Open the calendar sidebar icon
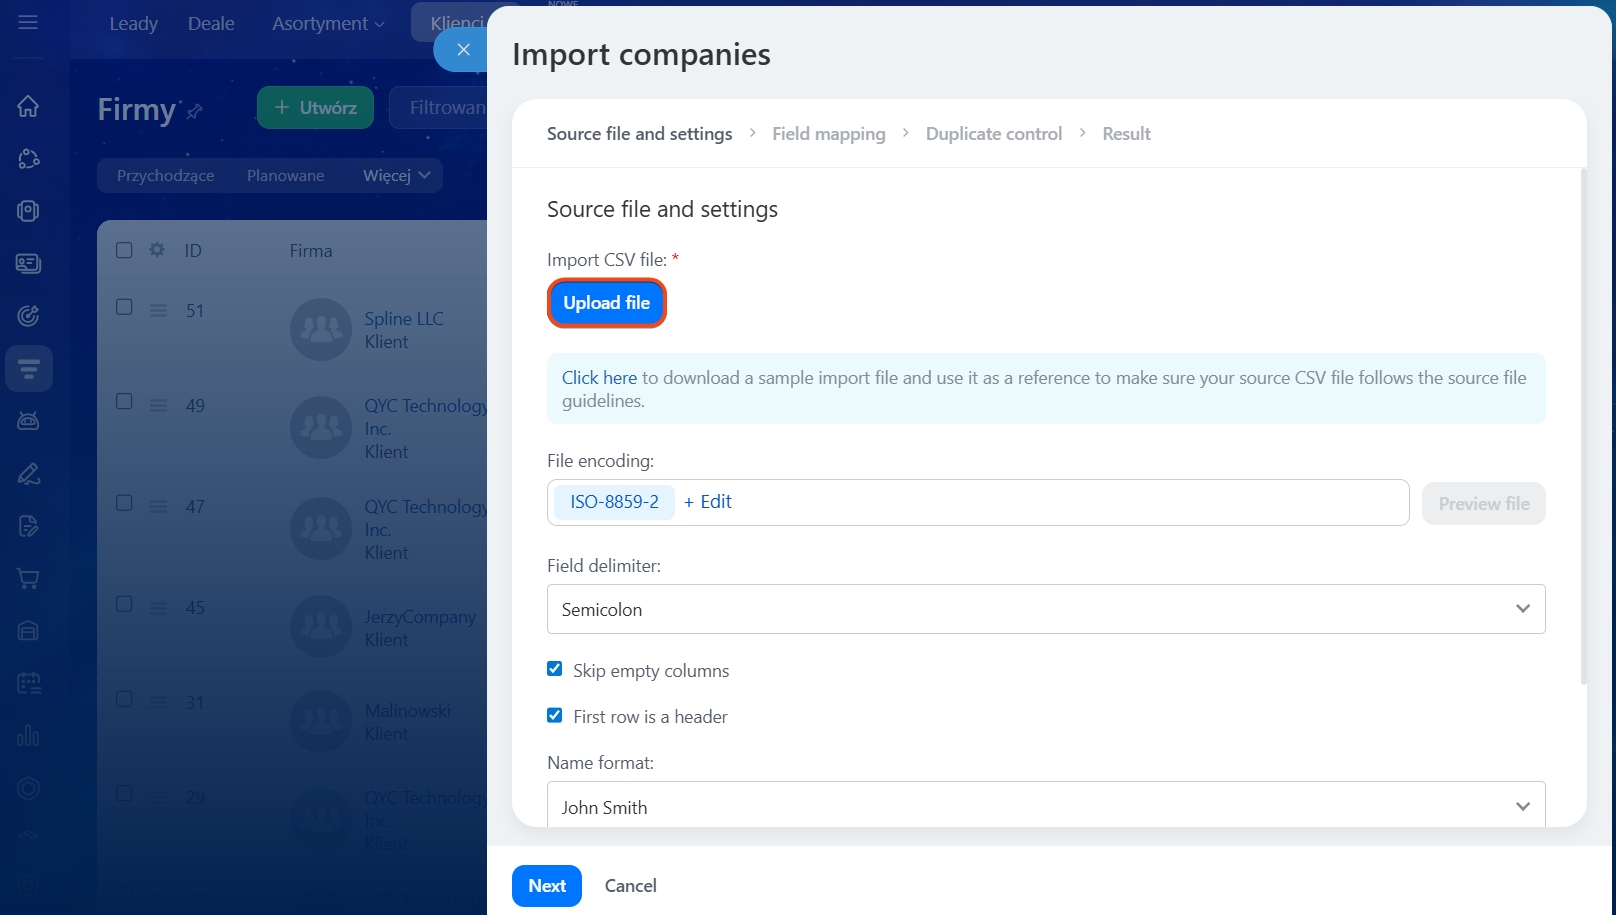1616x915 pixels. (x=28, y=683)
